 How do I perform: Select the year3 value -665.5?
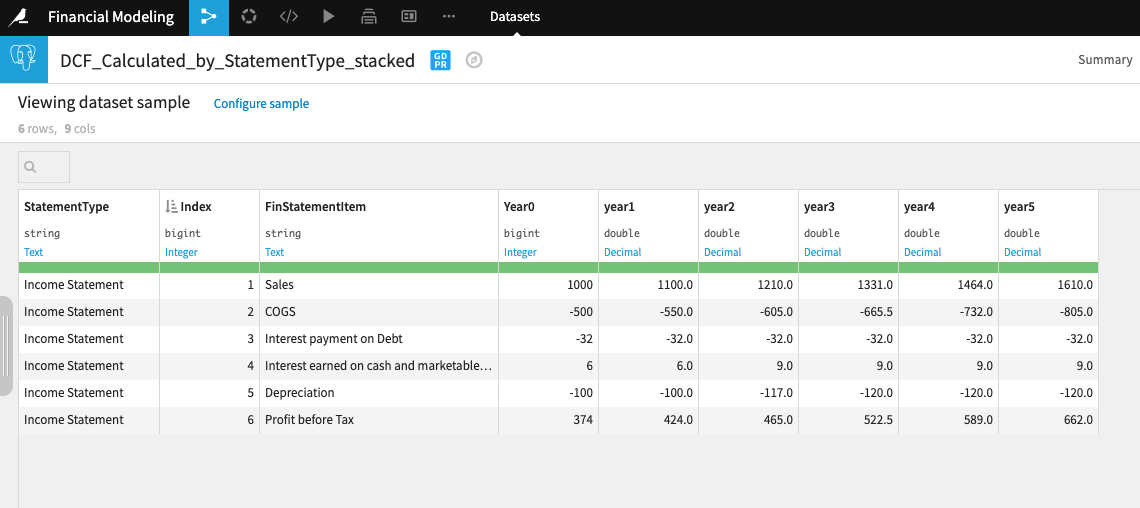click(x=848, y=312)
